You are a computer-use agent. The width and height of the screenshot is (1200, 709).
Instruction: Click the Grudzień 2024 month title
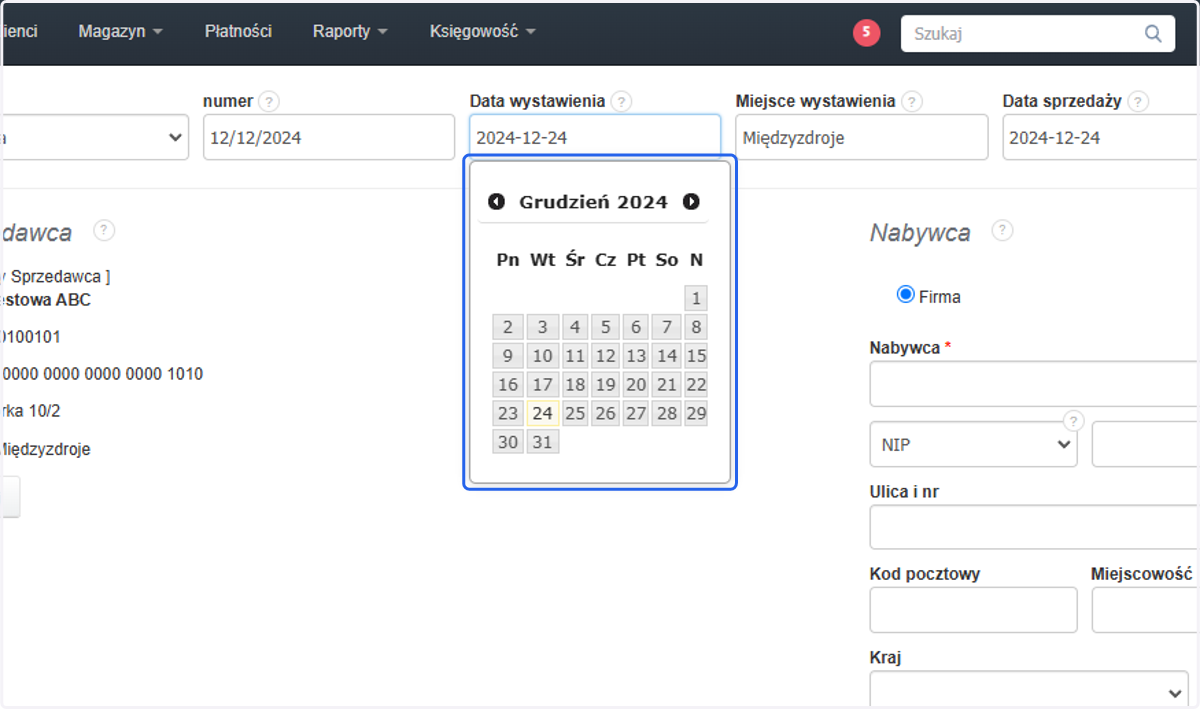[593, 202]
